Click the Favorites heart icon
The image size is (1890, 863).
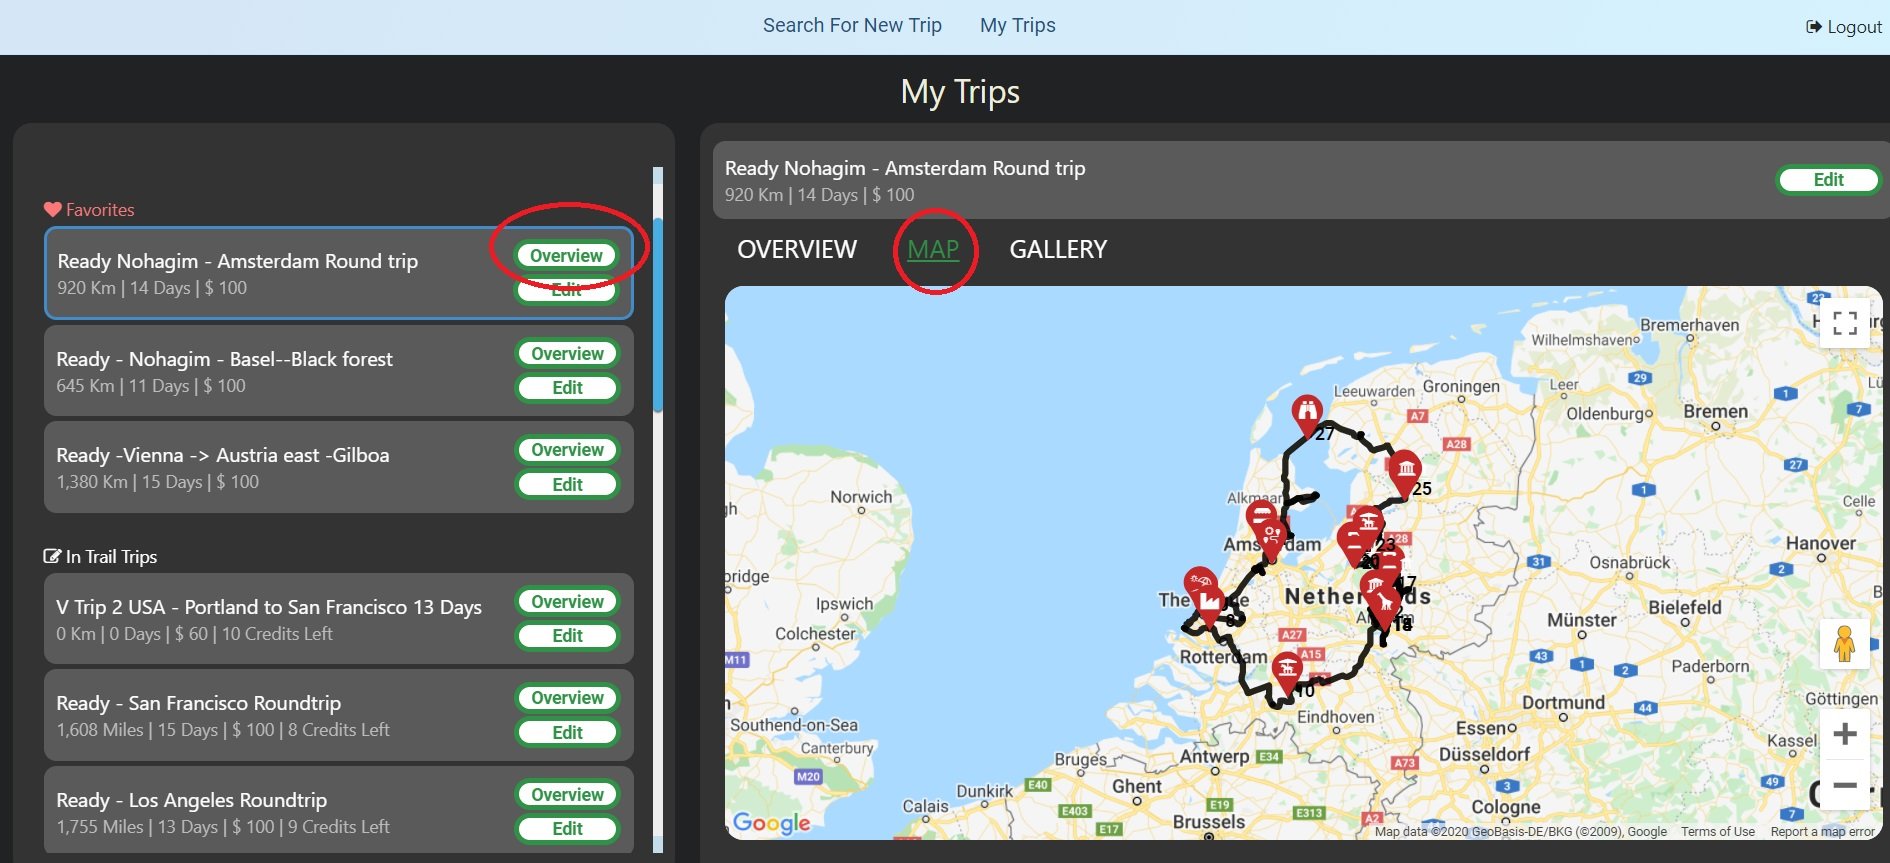[53, 210]
